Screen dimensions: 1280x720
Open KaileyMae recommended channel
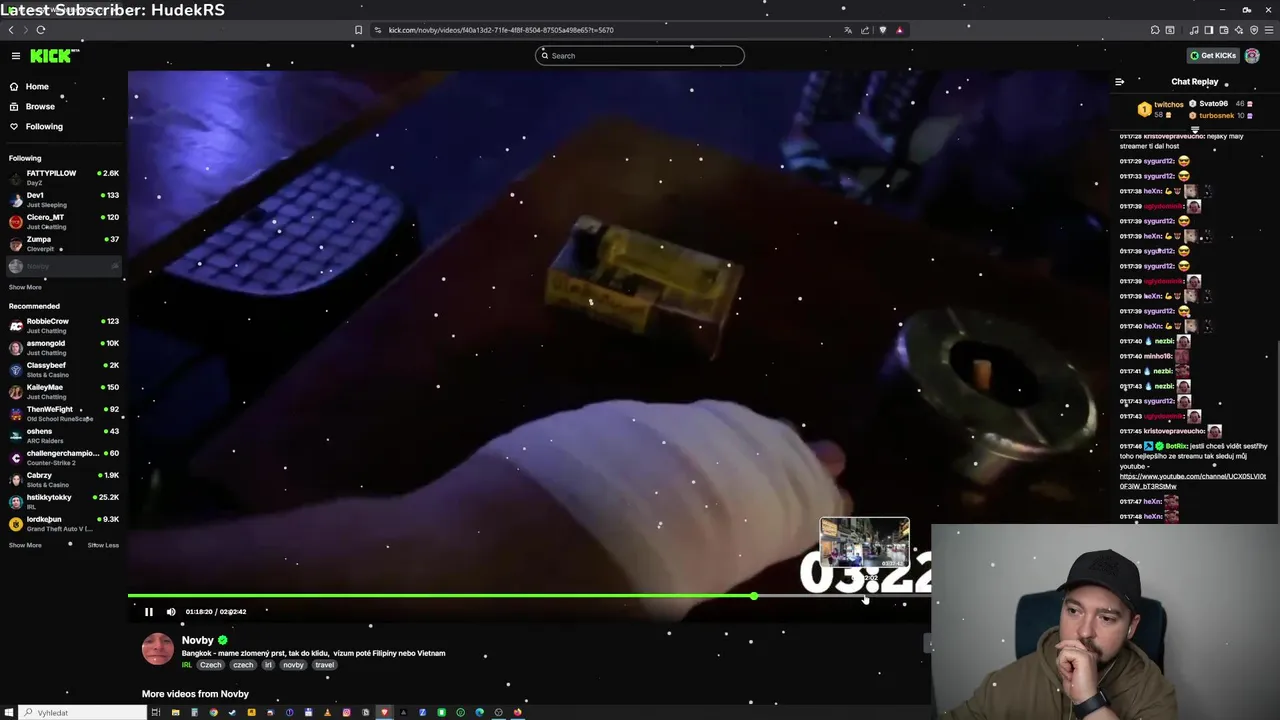[x=64, y=392]
